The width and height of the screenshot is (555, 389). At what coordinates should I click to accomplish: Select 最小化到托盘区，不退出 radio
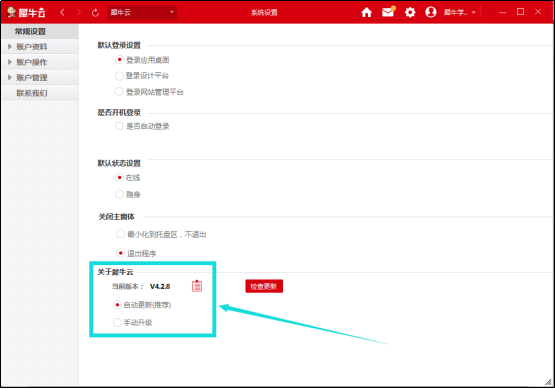(x=120, y=234)
